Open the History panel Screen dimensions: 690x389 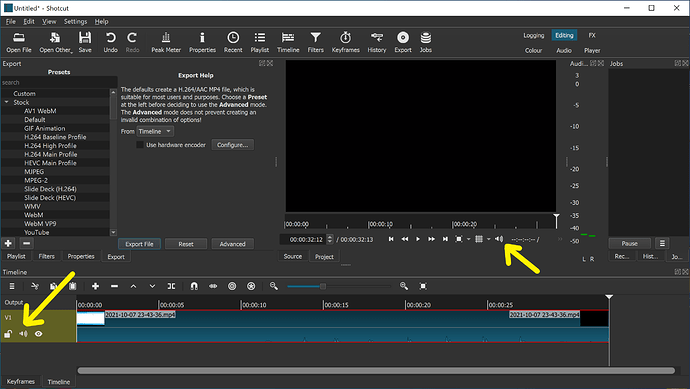click(377, 42)
